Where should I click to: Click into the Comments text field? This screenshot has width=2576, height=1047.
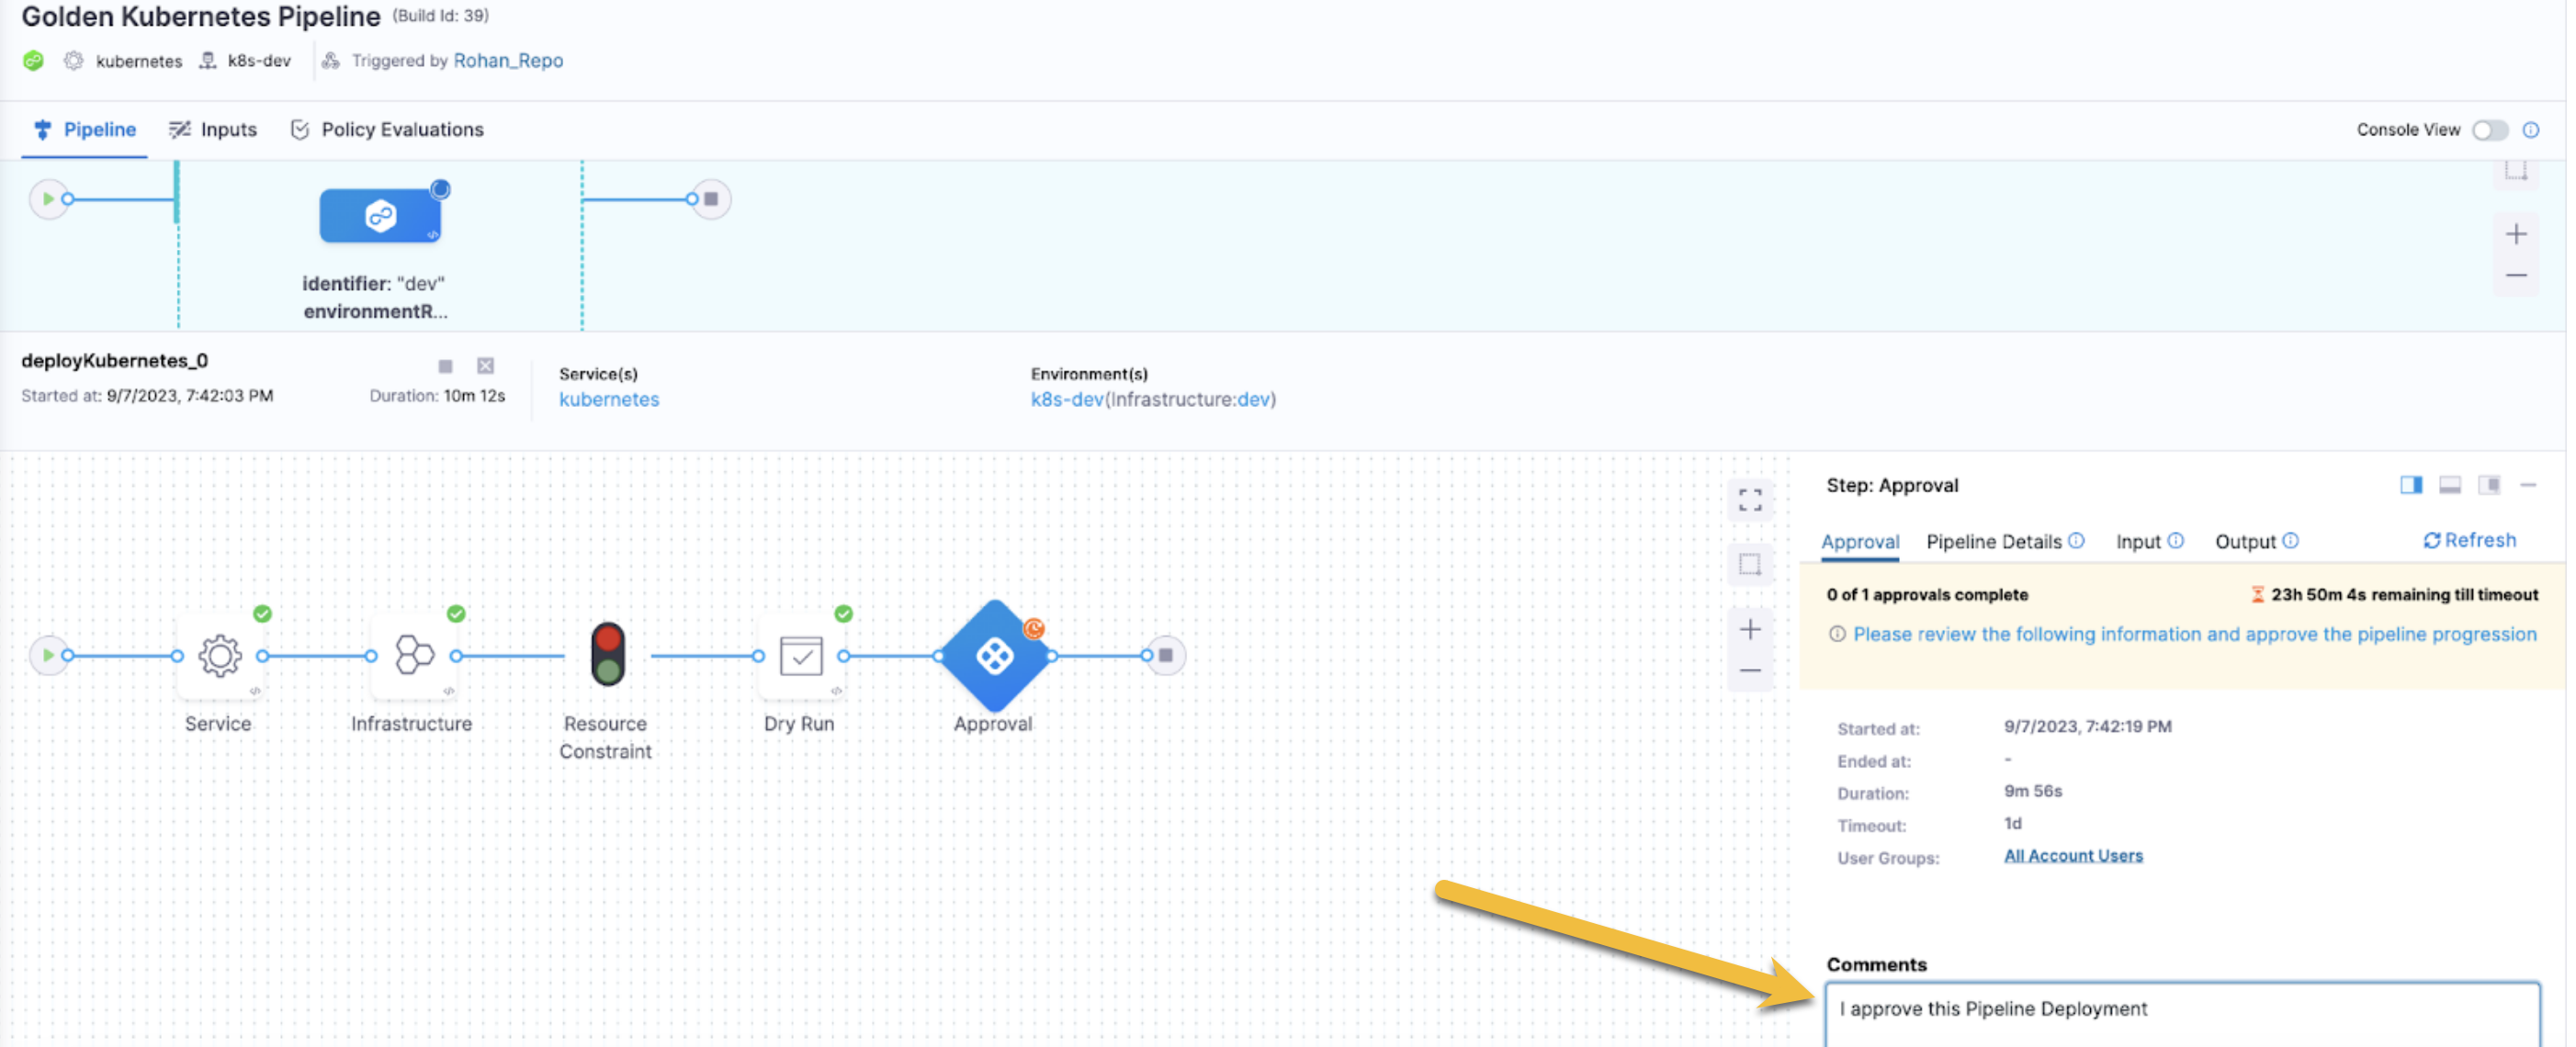tap(2180, 1015)
